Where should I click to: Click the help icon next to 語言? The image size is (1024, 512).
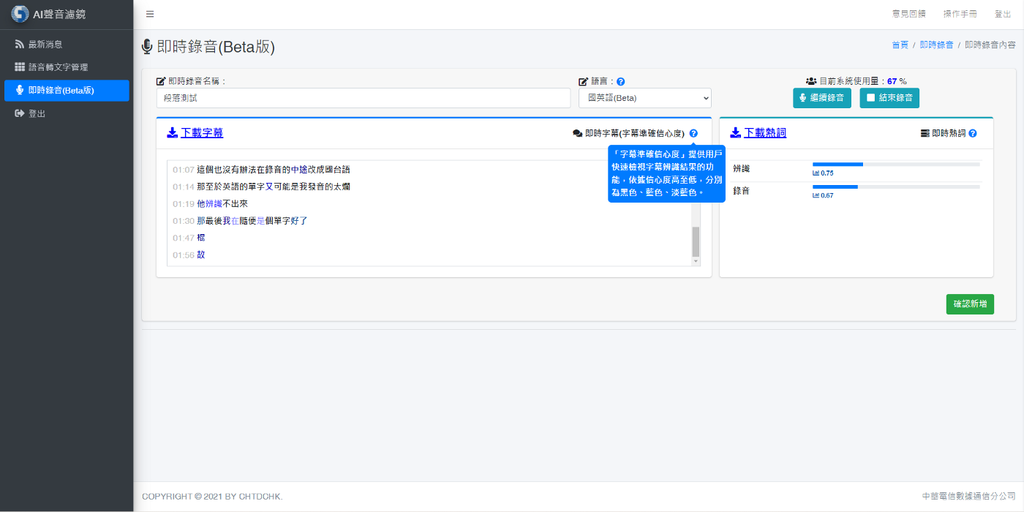click(621, 82)
